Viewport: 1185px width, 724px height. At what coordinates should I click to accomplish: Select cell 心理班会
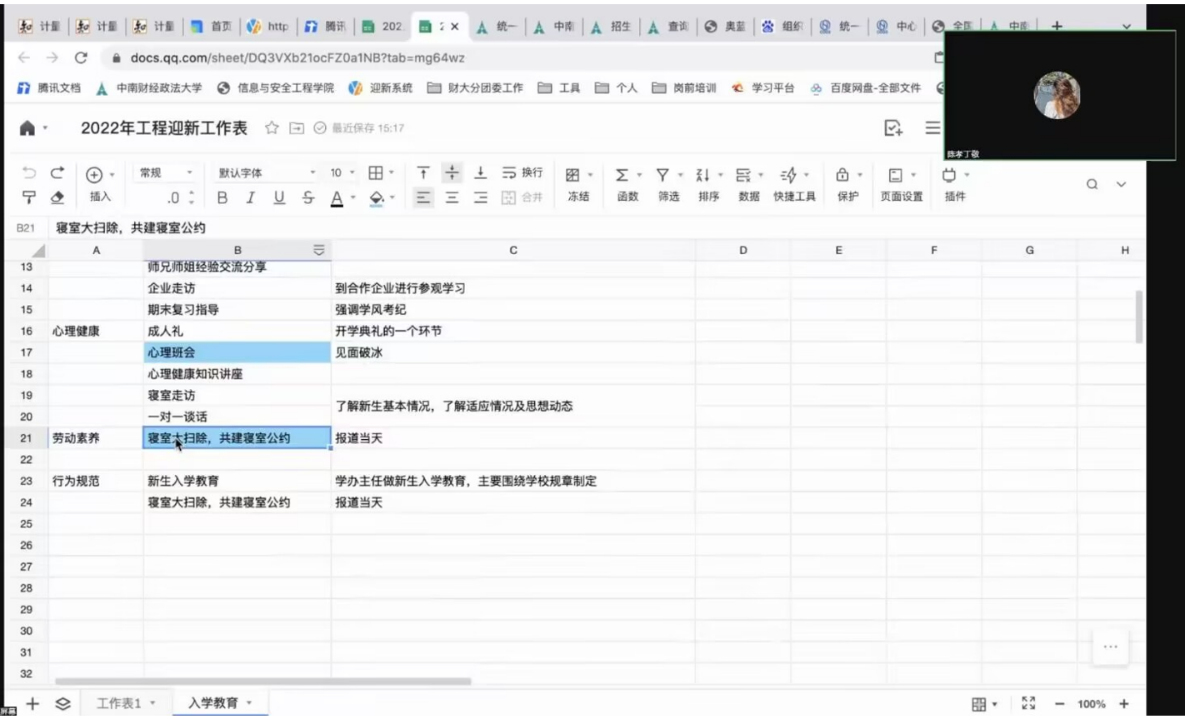pos(237,352)
